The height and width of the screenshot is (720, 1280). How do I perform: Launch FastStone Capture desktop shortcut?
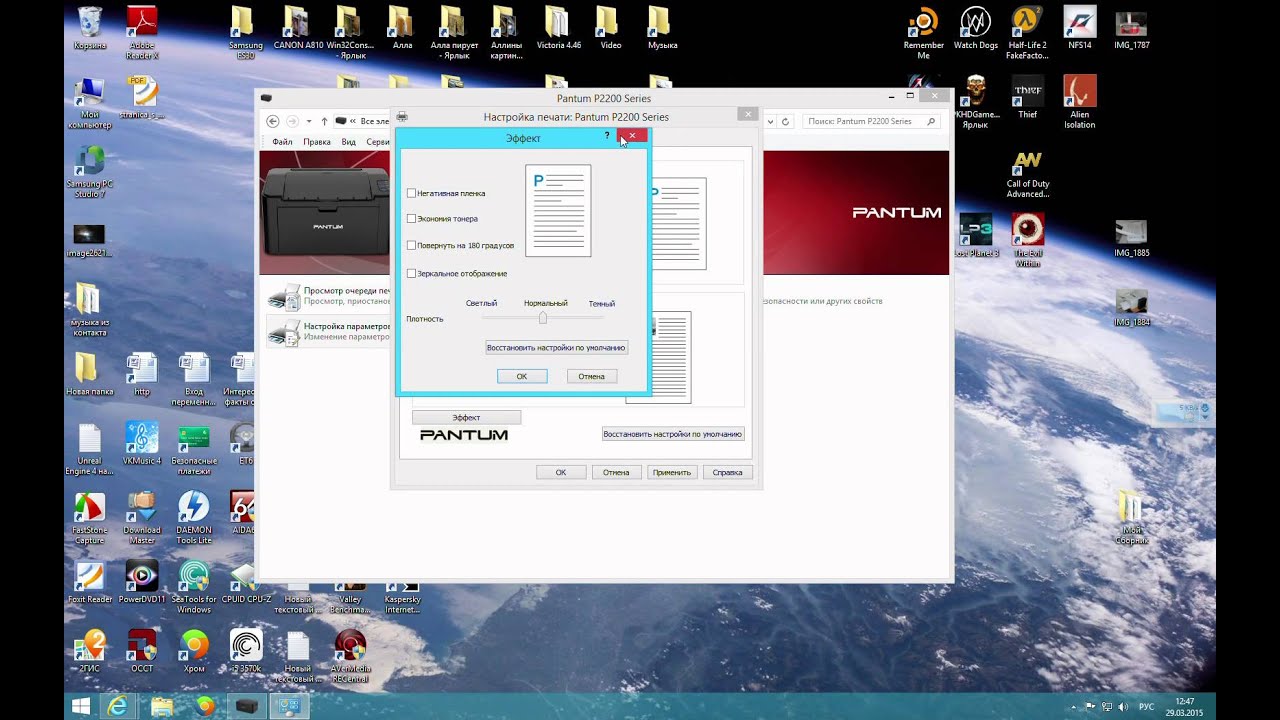click(89, 517)
